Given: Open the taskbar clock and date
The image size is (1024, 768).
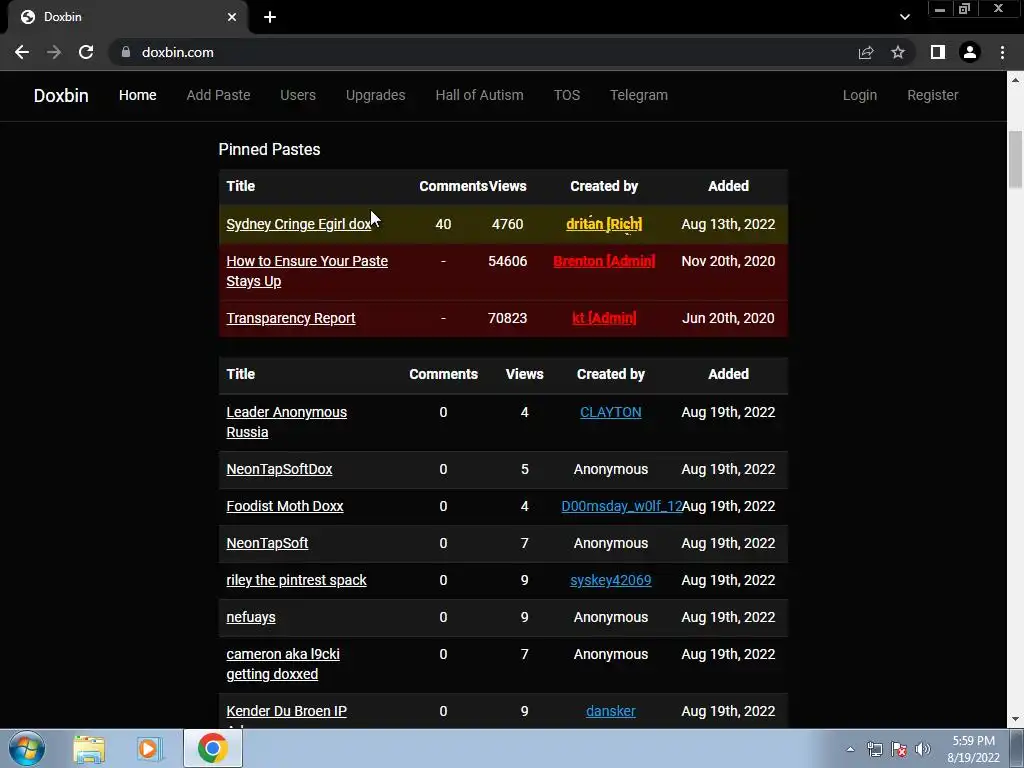Looking at the screenshot, I should point(973,749).
